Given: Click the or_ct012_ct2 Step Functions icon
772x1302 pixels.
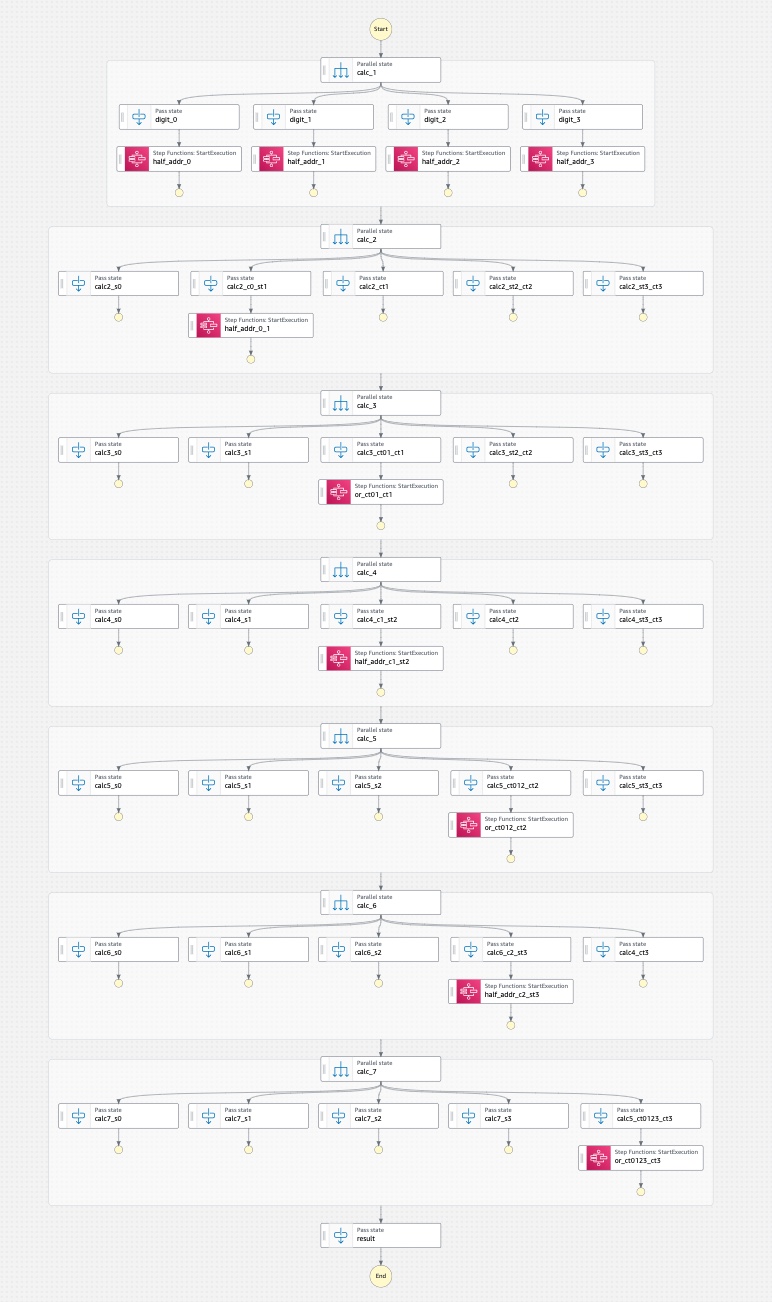Looking at the screenshot, I should click(x=470, y=825).
